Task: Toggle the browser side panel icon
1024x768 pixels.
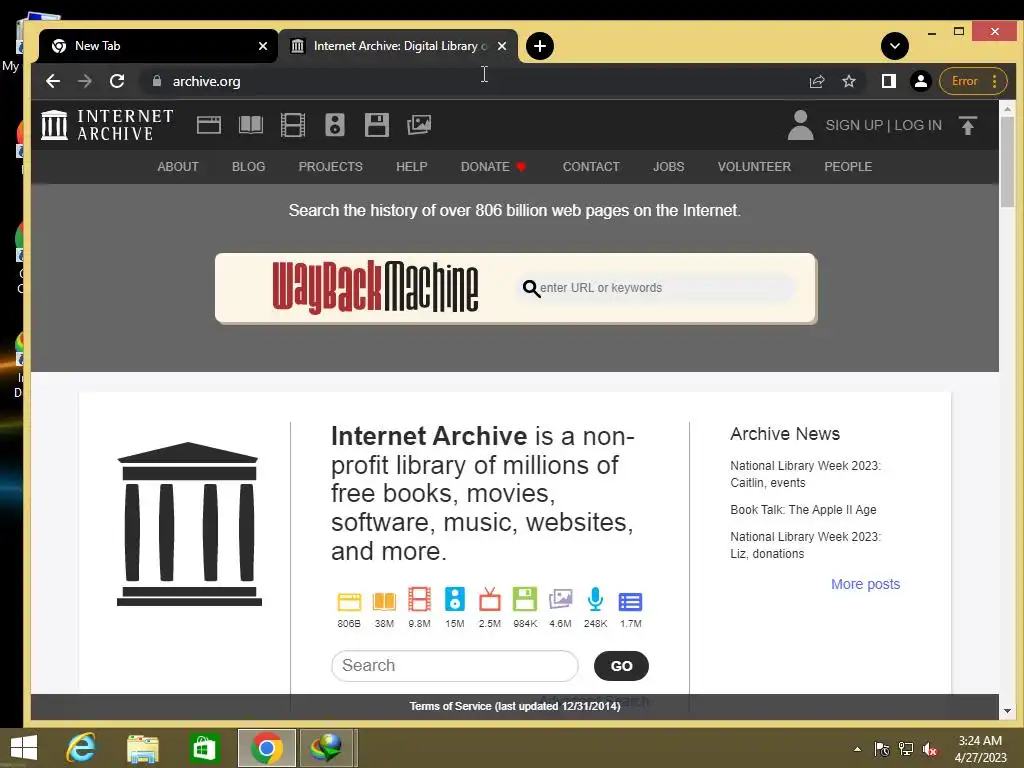Action: [889, 81]
